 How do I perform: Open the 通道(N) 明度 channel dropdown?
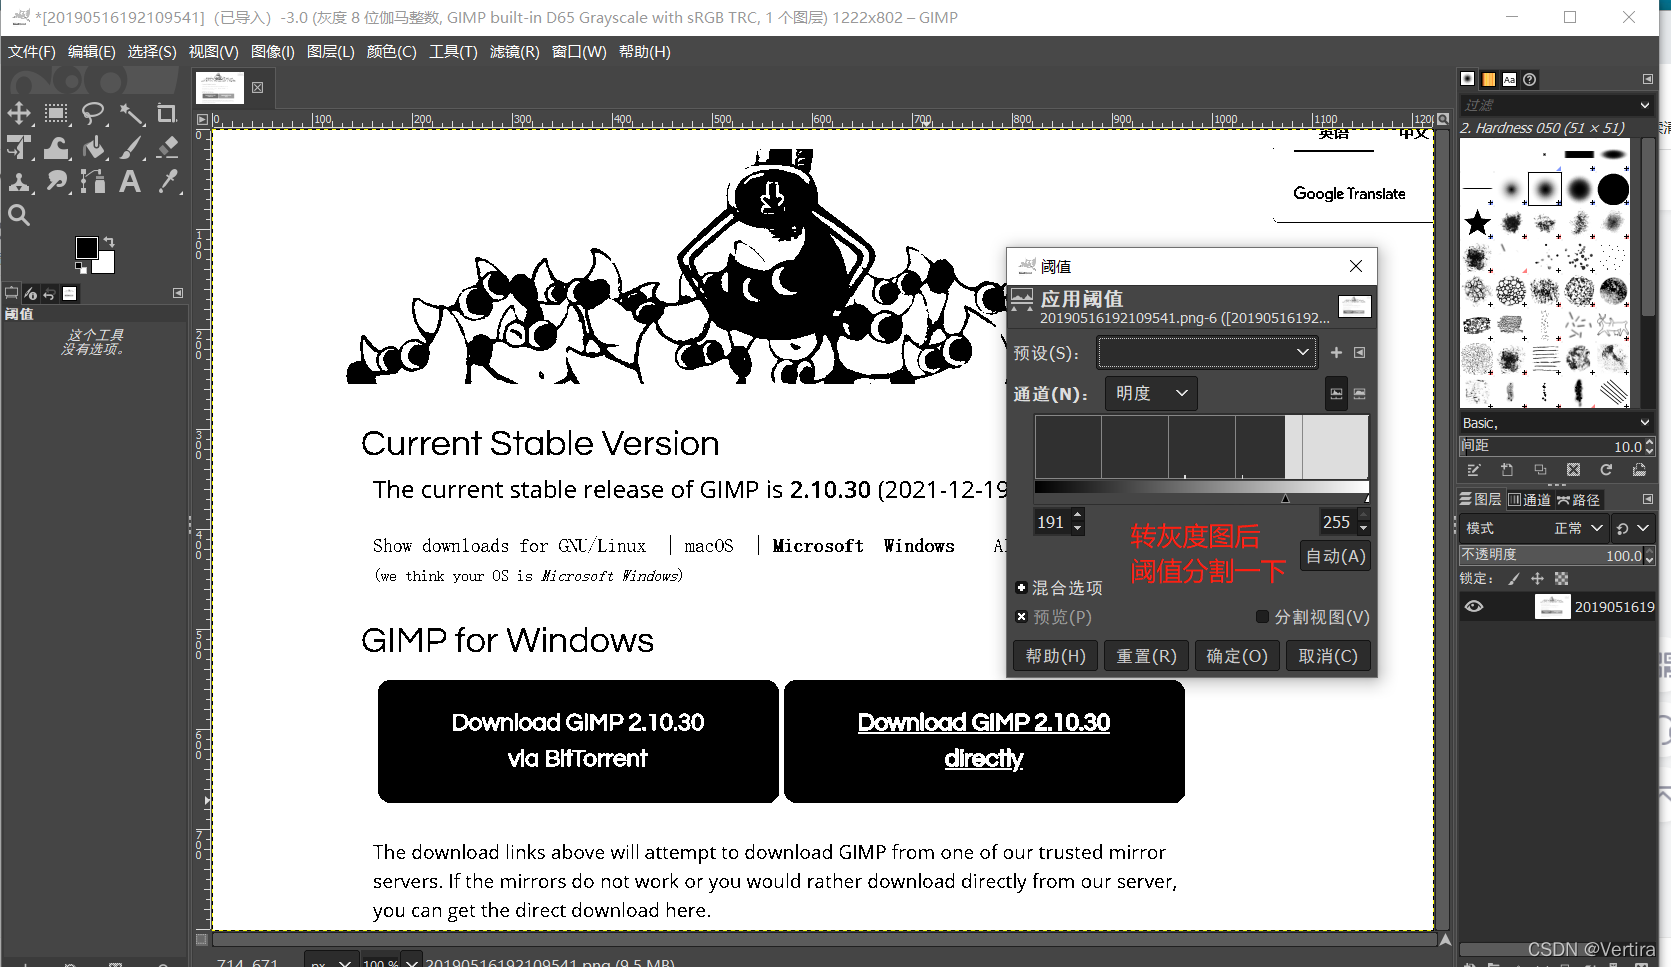pos(1151,393)
